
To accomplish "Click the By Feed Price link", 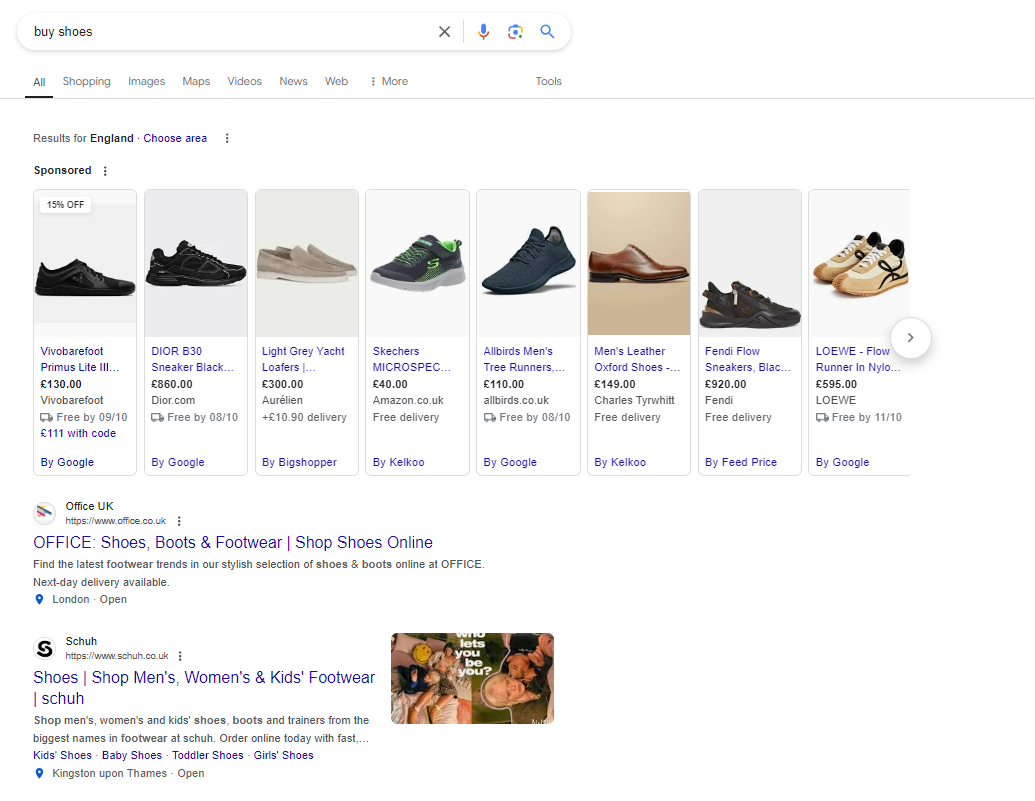I will pyautogui.click(x=741, y=462).
